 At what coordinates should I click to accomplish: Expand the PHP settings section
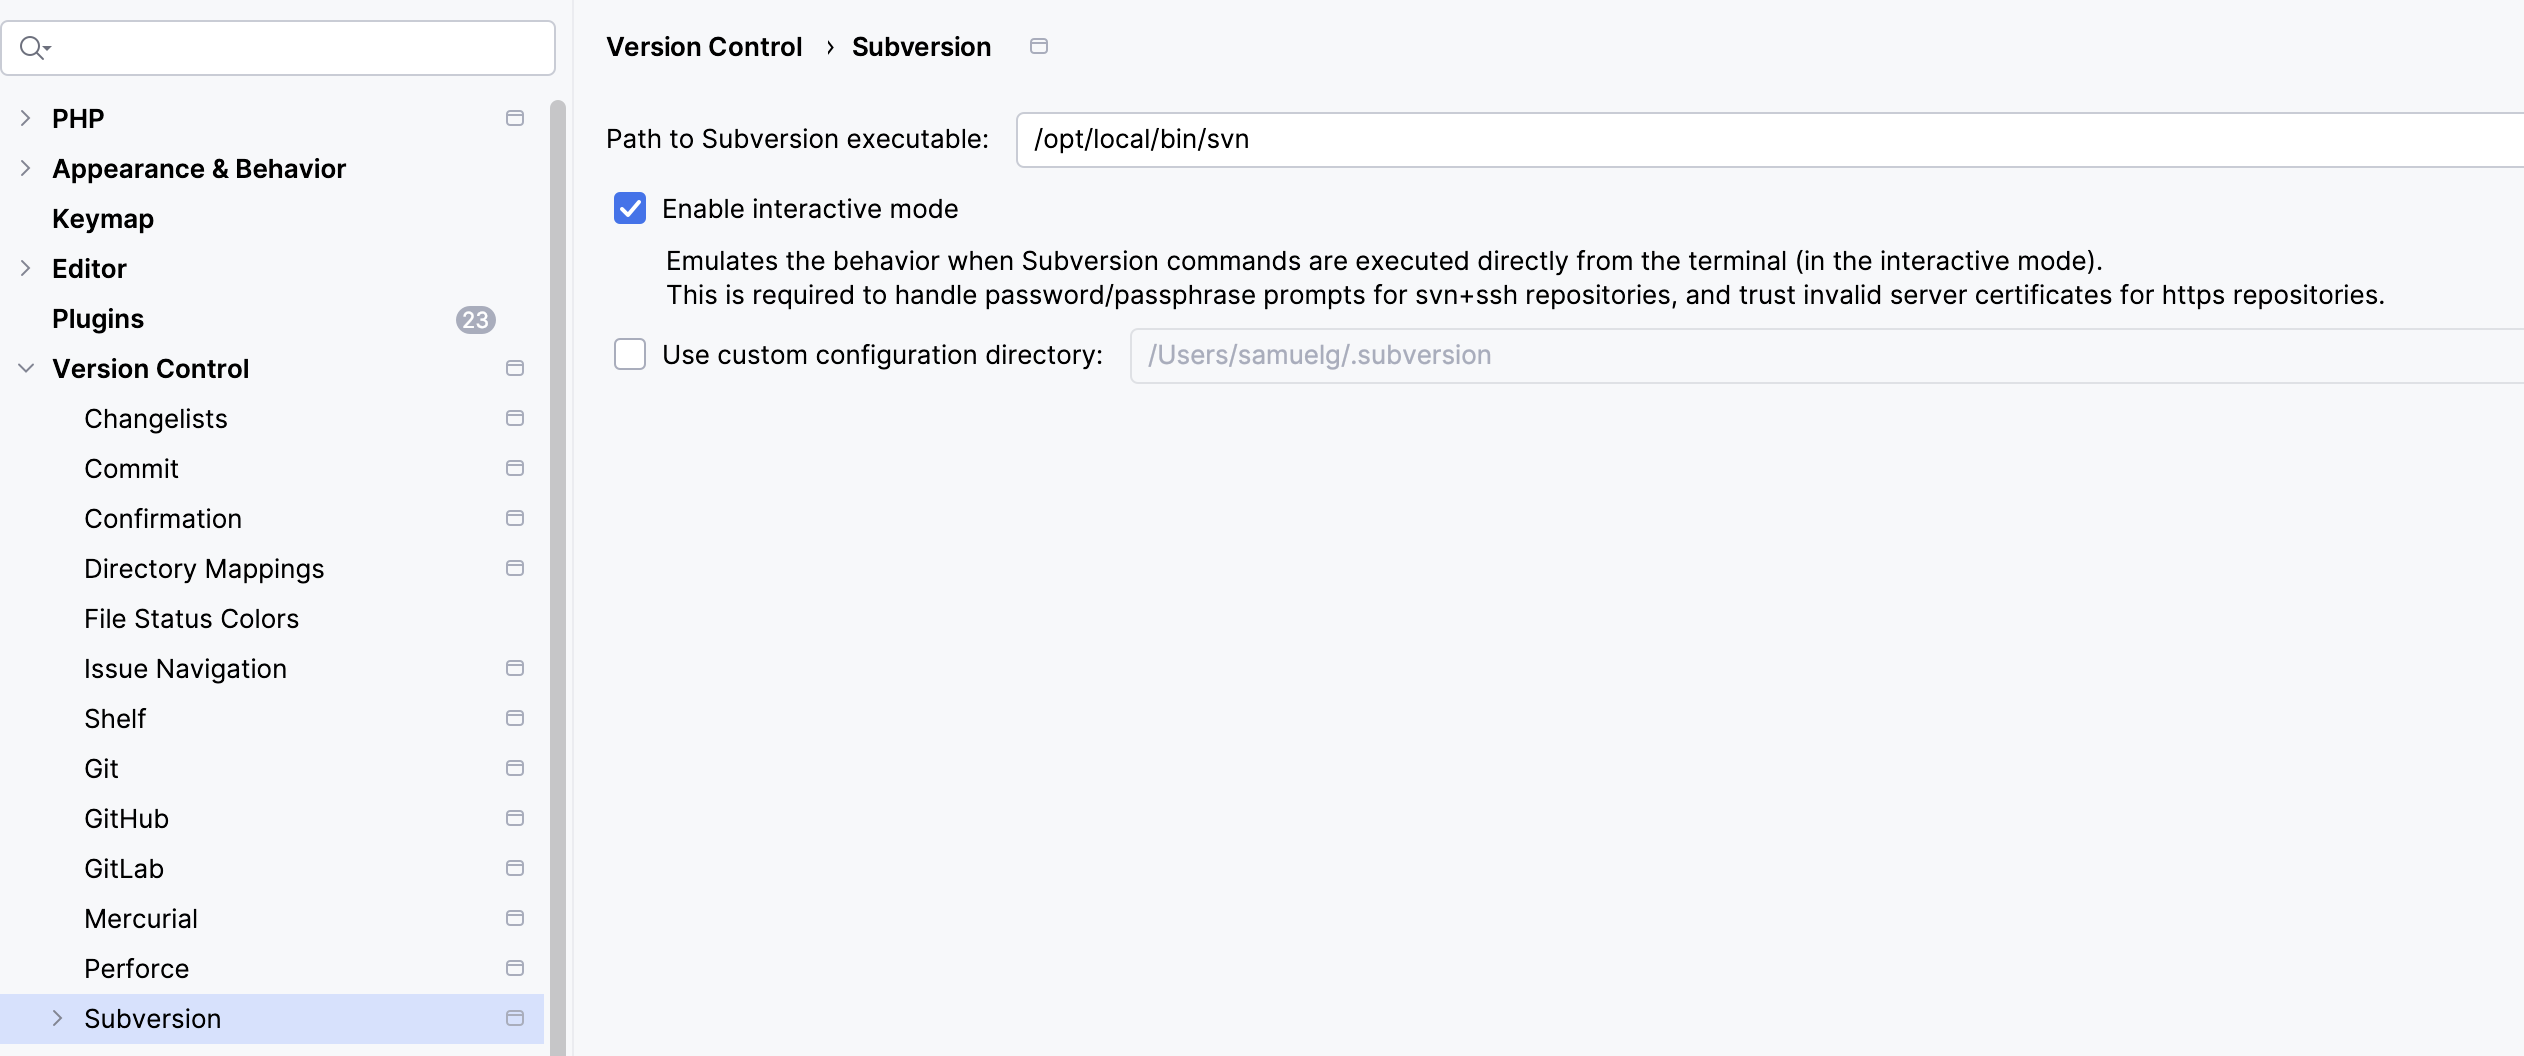pyautogui.click(x=26, y=118)
